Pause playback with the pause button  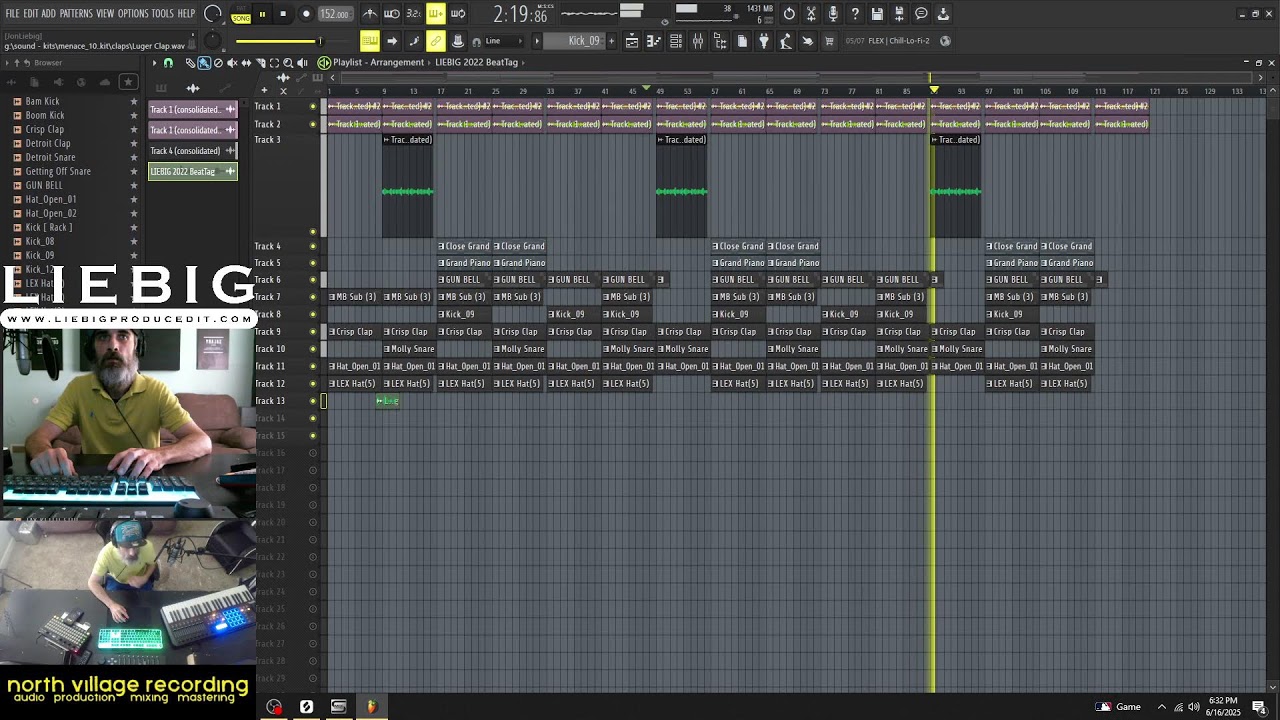click(262, 14)
